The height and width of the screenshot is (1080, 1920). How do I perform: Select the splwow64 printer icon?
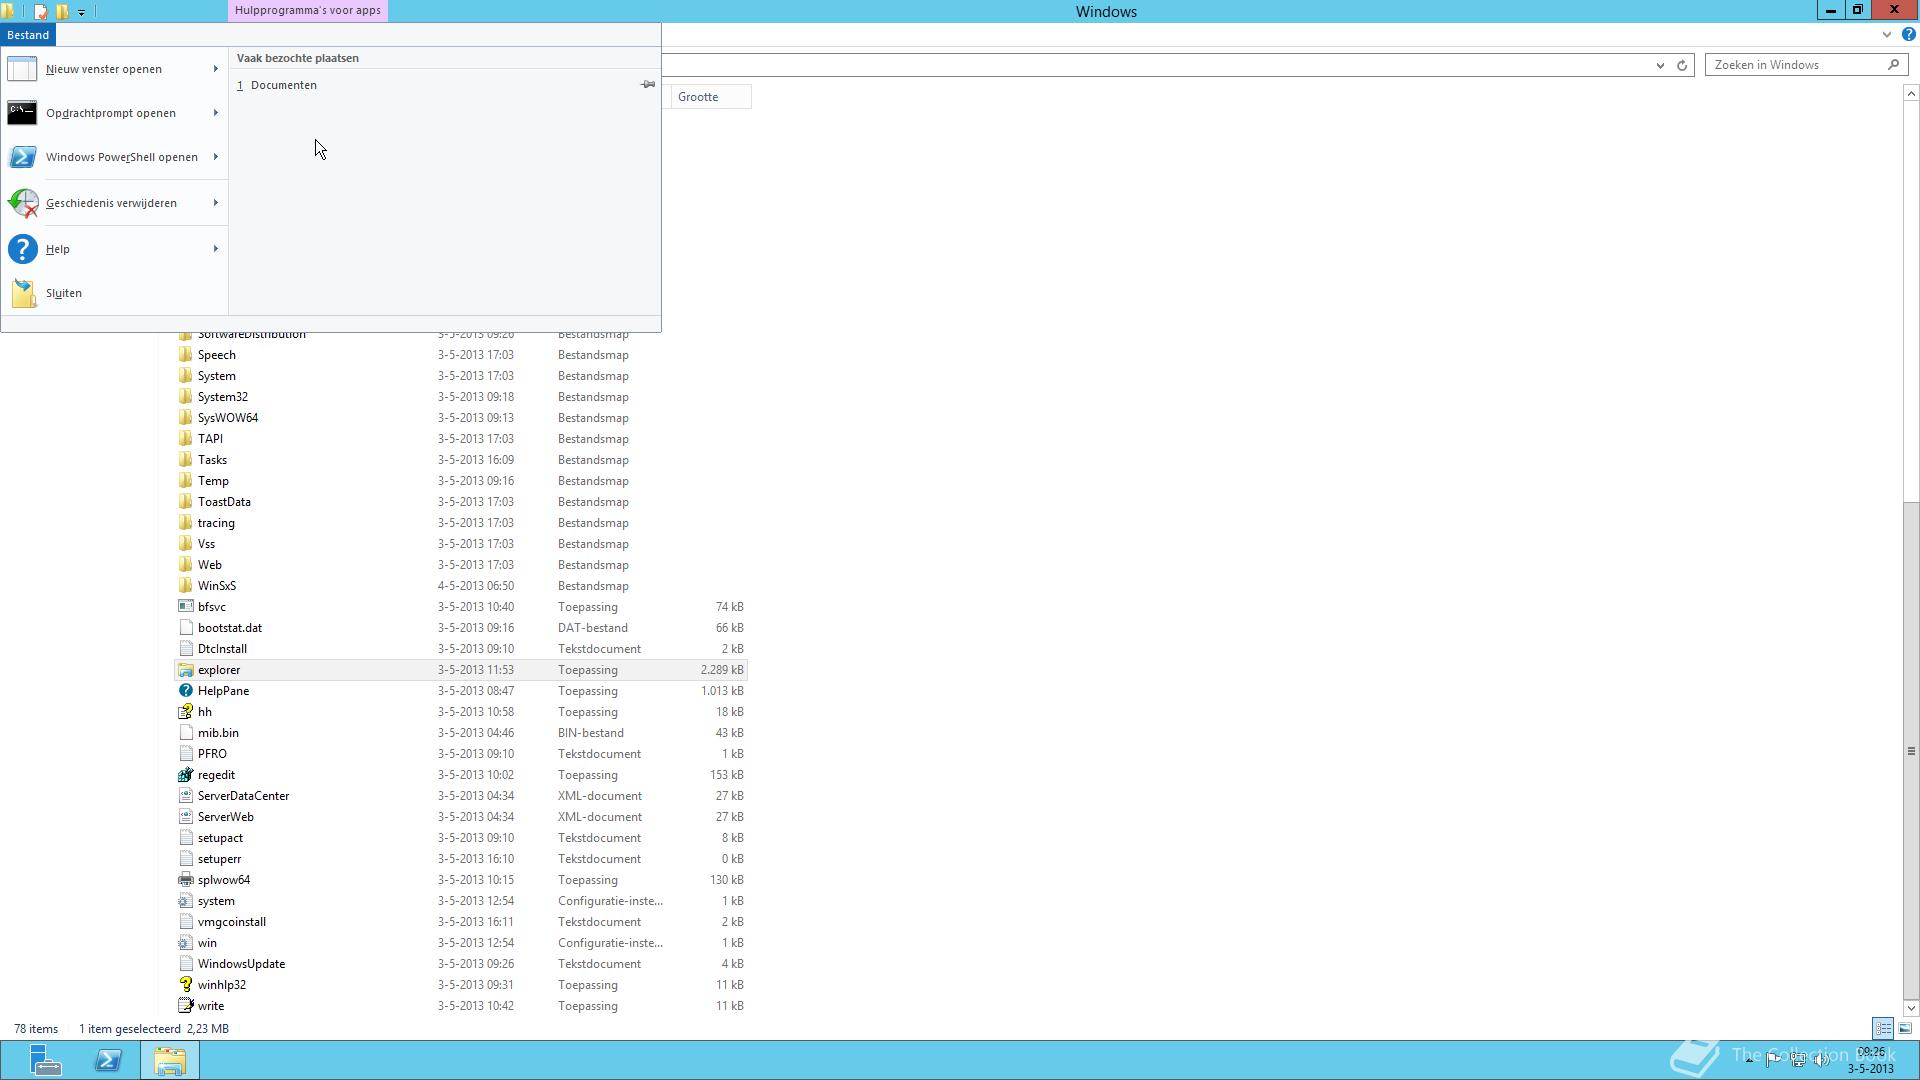pyautogui.click(x=186, y=880)
